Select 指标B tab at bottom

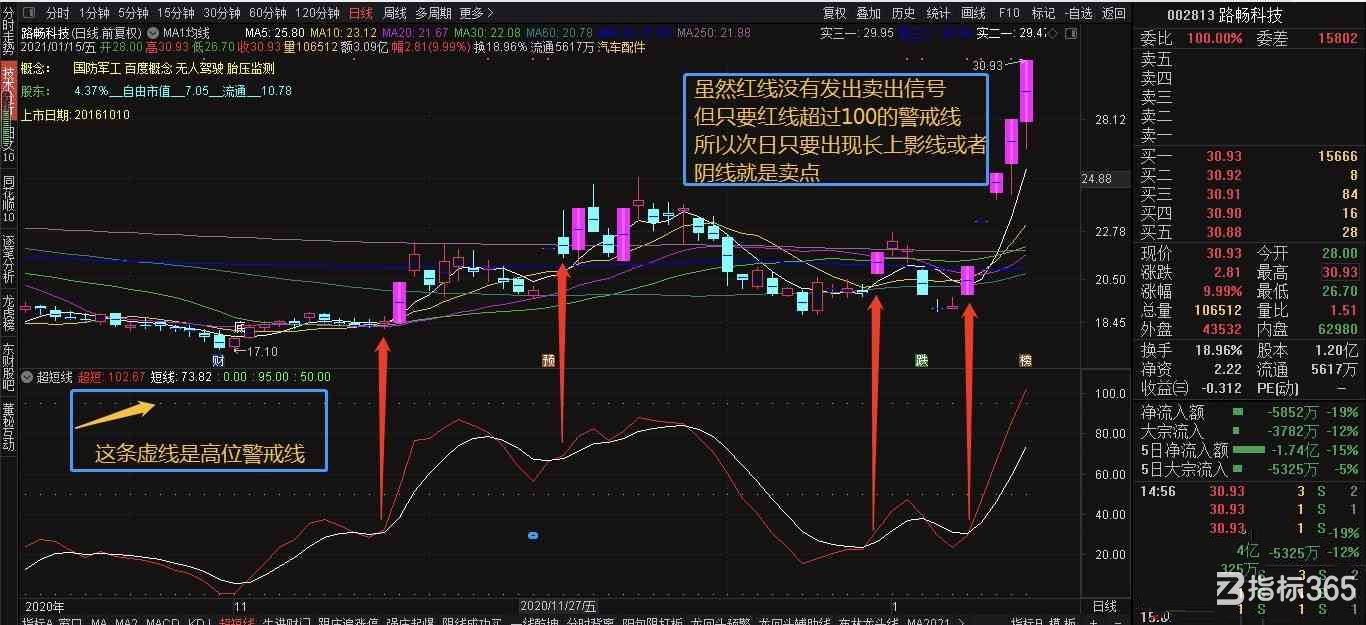pyautogui.click(x=1027, y=620)
